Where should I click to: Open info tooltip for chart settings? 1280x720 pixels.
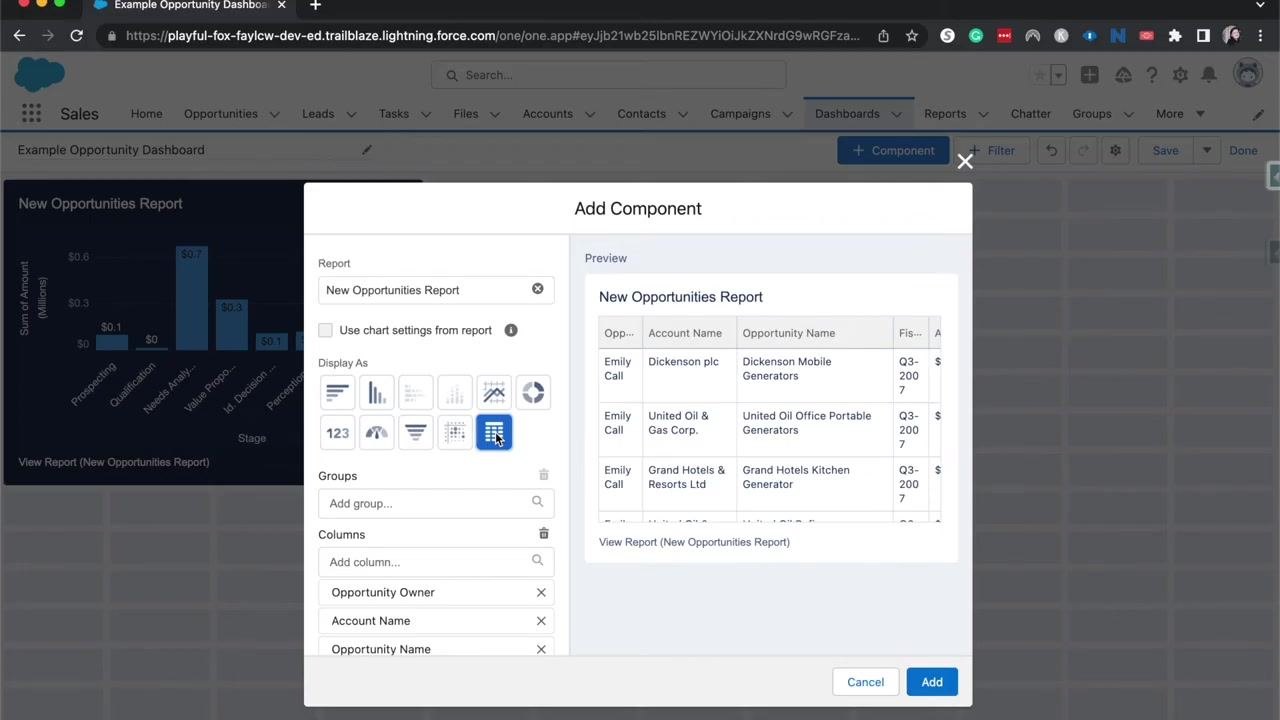tap(511, 330)
